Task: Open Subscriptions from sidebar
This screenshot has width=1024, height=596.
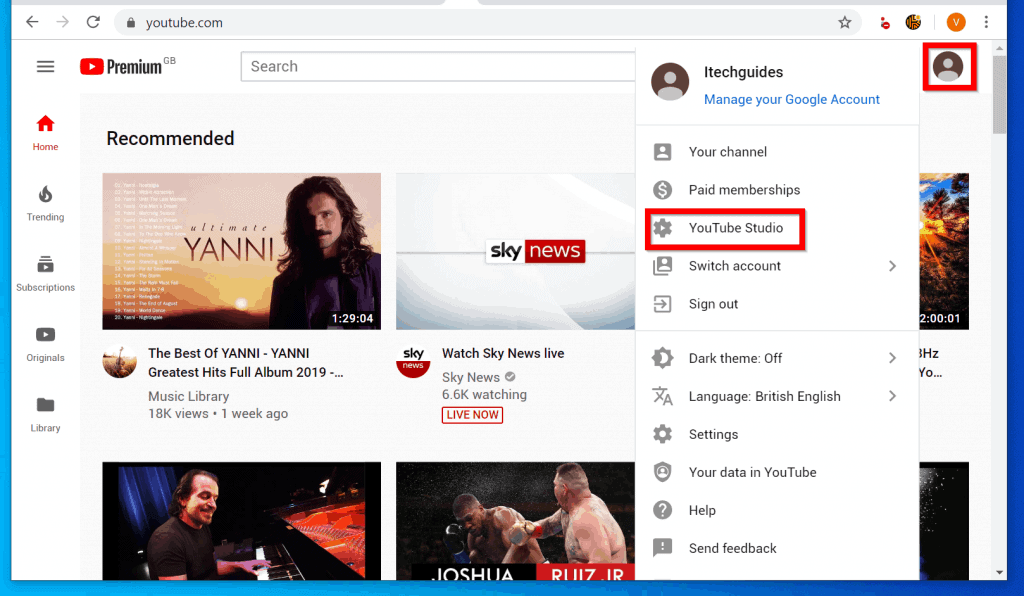Action: pyautogui.click(x=45, y=274)
